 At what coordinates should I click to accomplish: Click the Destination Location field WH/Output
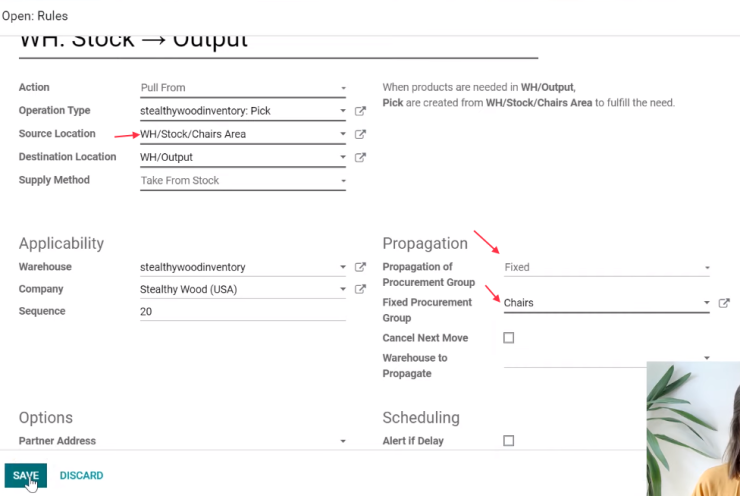coord(243,157)
